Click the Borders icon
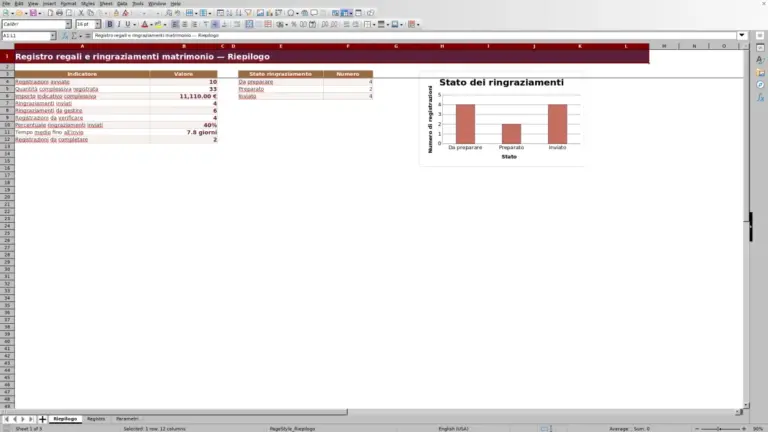This screenshot has height=432, width=768. (x=367, y=24)
